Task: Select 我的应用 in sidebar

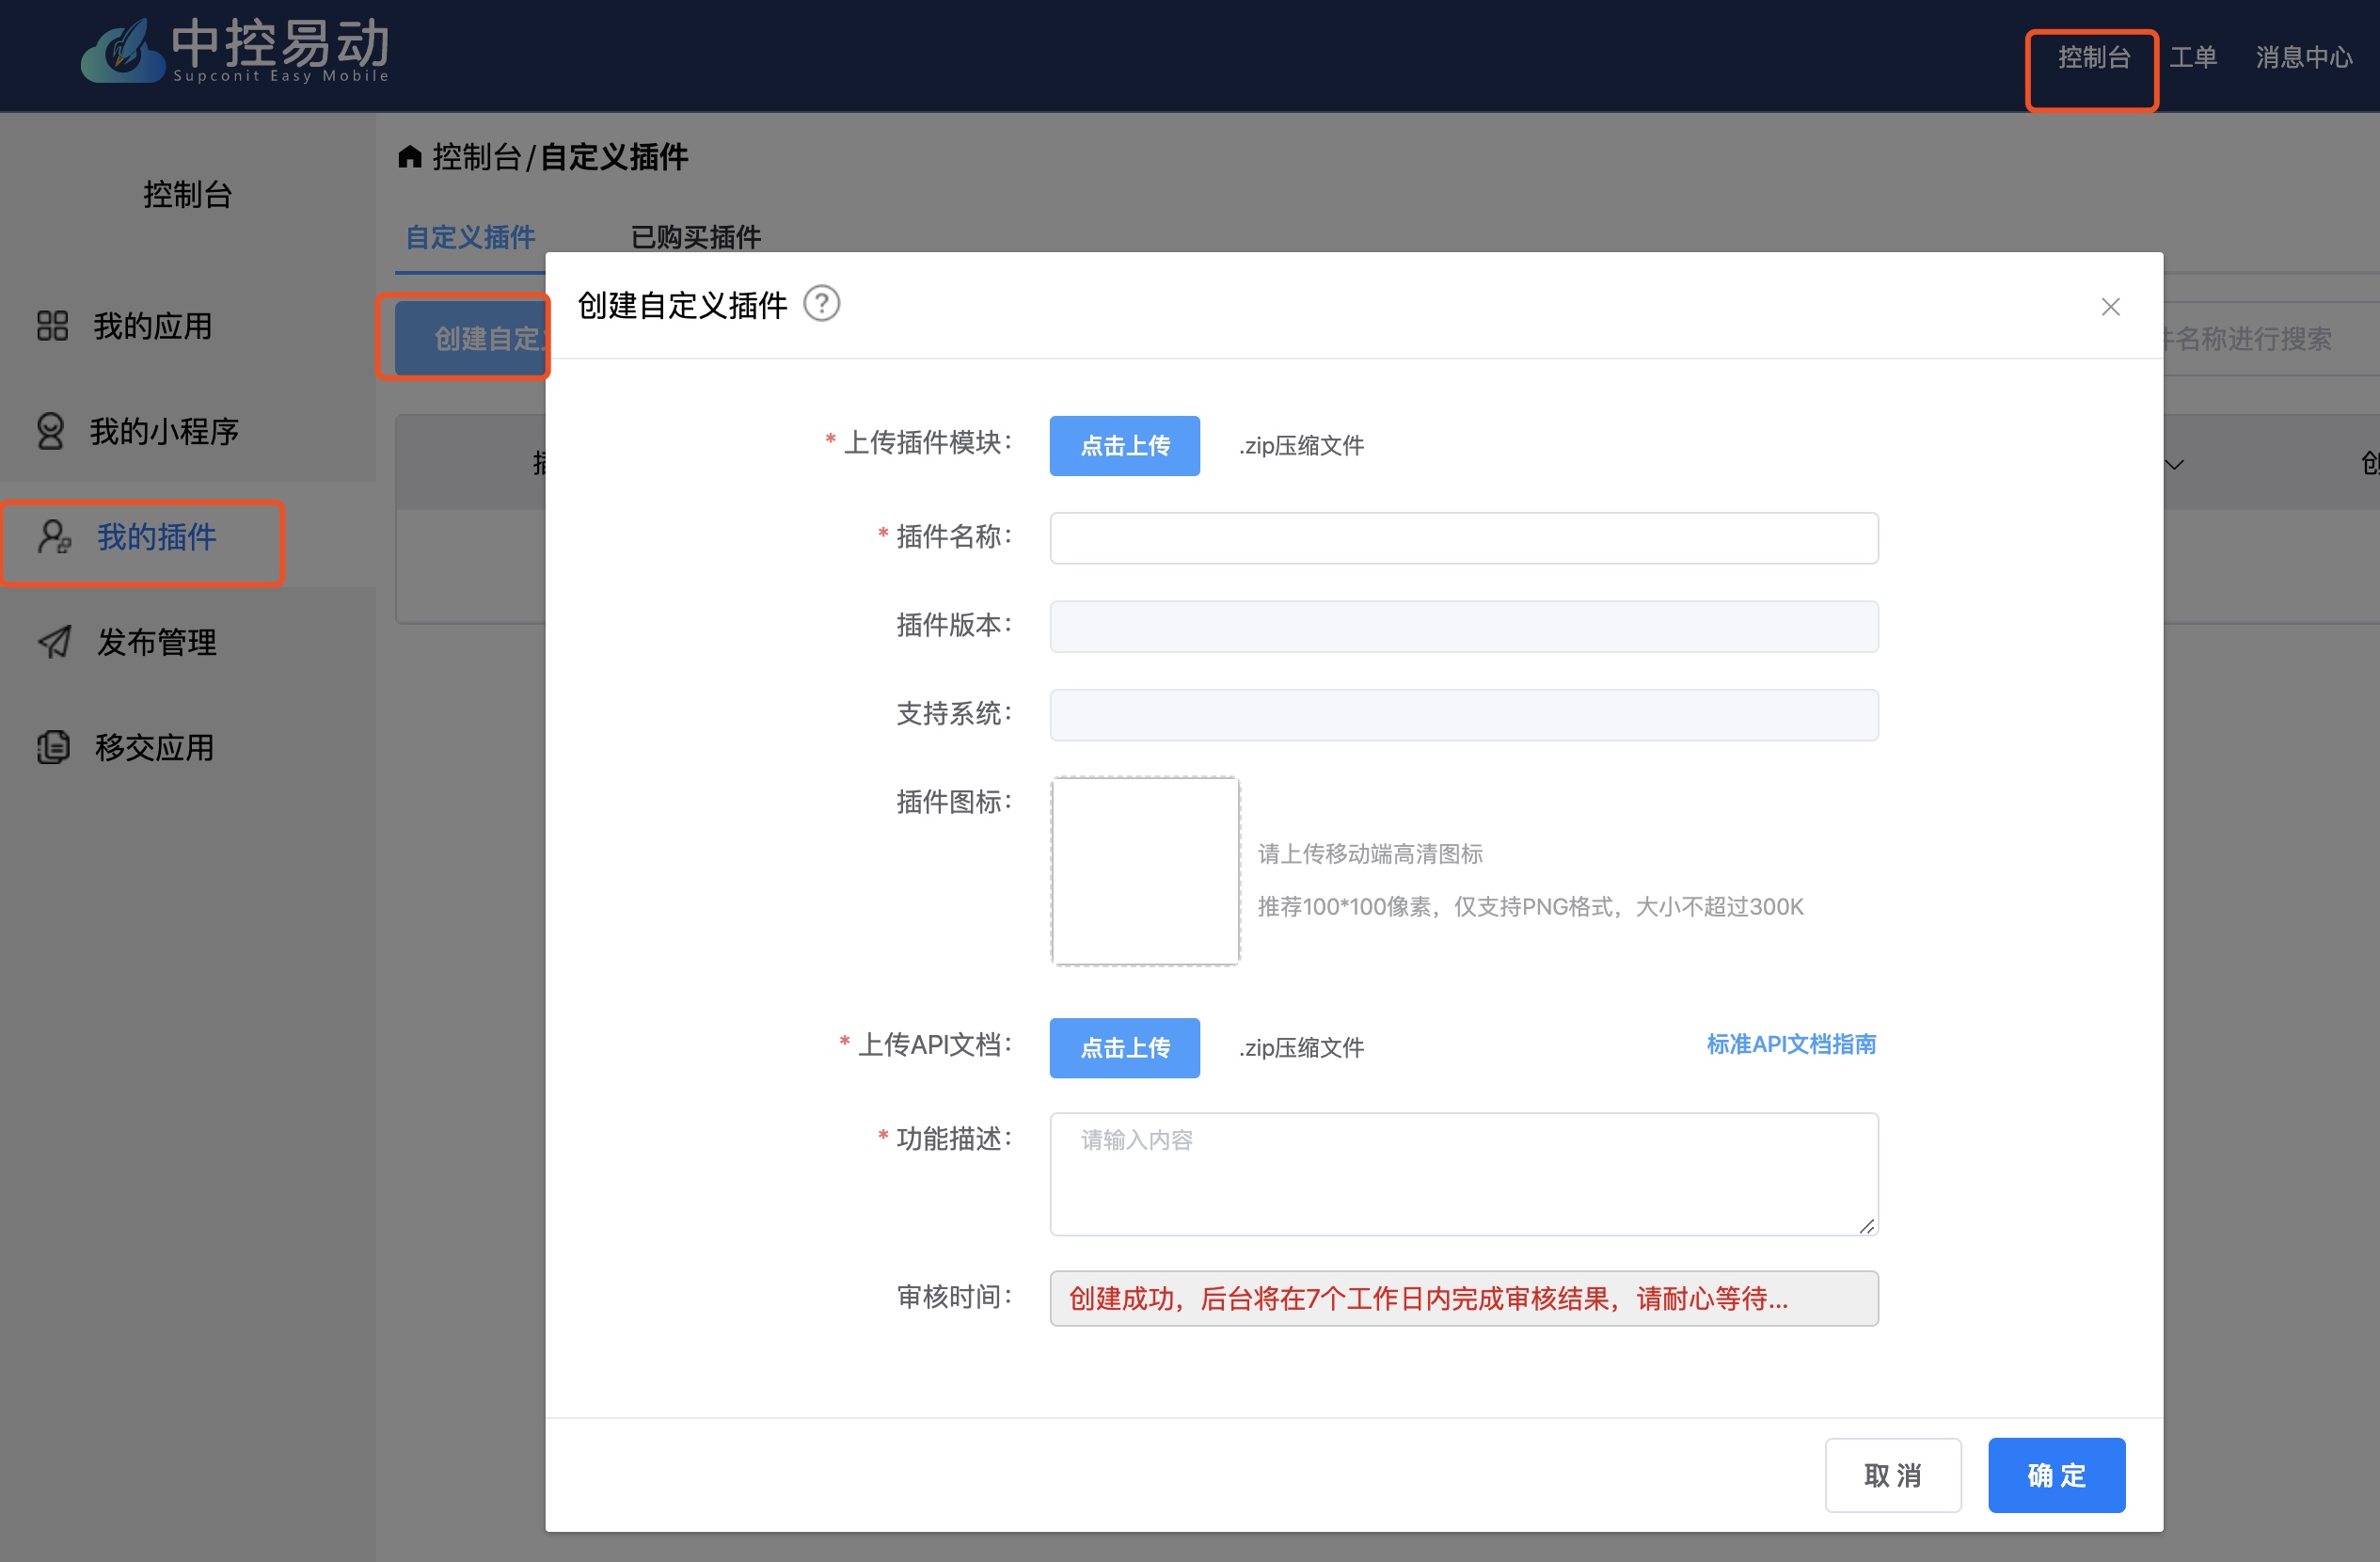Action: point(188,326)
